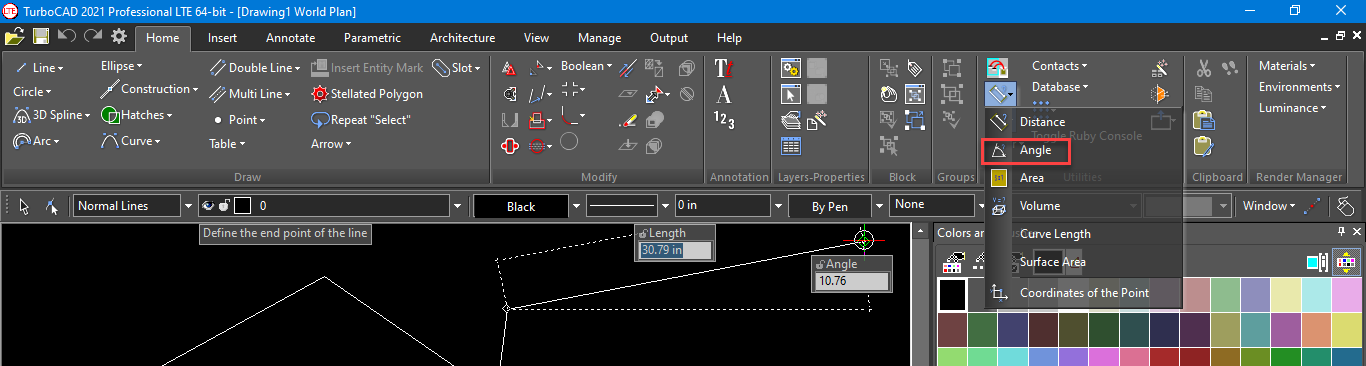Click the Length value input field
Screen dimensions: 1366x366
(676, 250)
